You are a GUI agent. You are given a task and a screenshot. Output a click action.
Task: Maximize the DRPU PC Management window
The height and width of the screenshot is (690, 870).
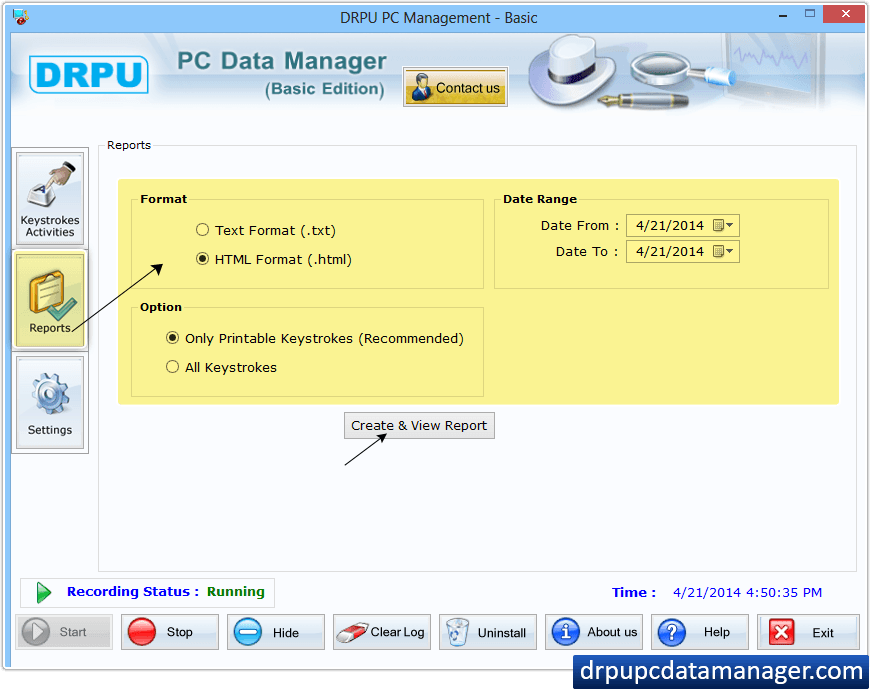click(x=810, y=14)
